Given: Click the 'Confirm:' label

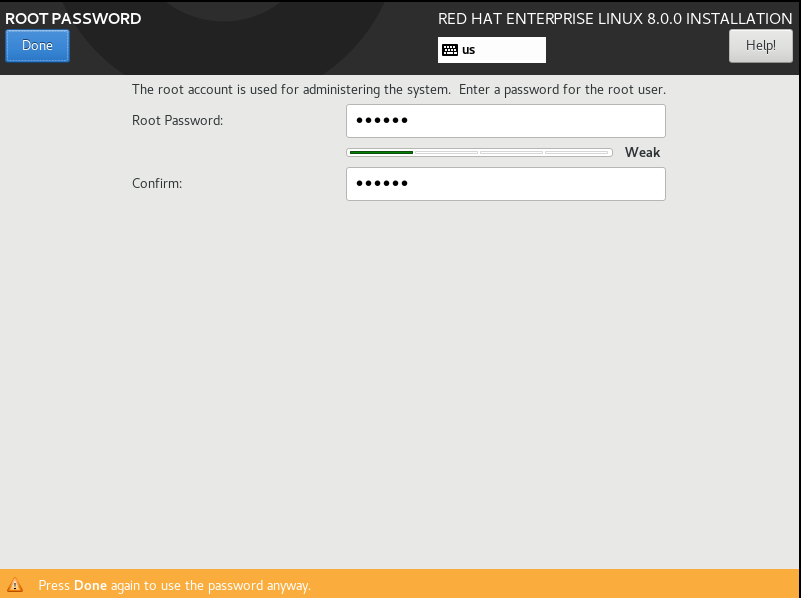Looking at the screenshot, I should pos(157,183).
